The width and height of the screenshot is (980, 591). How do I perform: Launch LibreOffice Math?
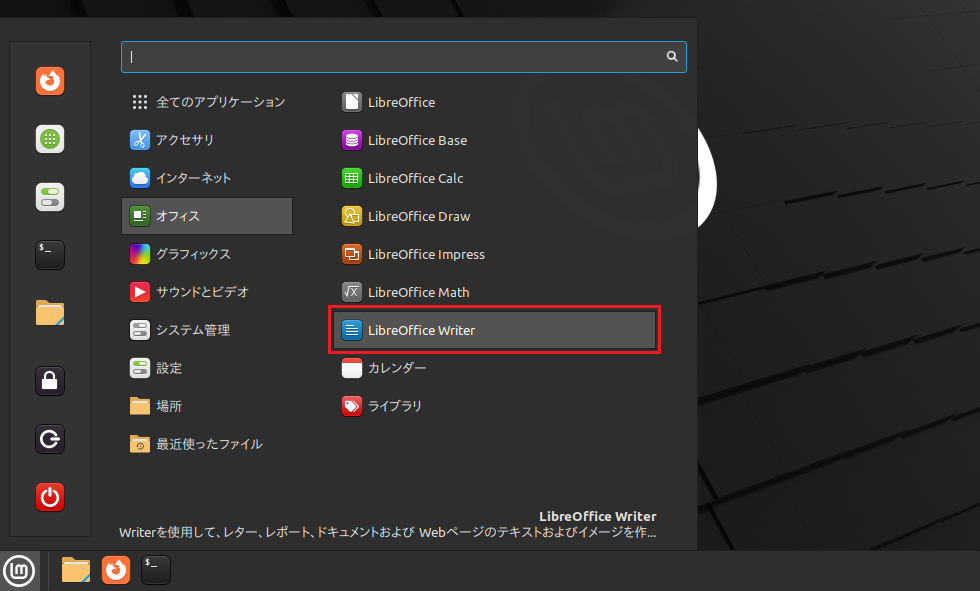pos(494,292)
